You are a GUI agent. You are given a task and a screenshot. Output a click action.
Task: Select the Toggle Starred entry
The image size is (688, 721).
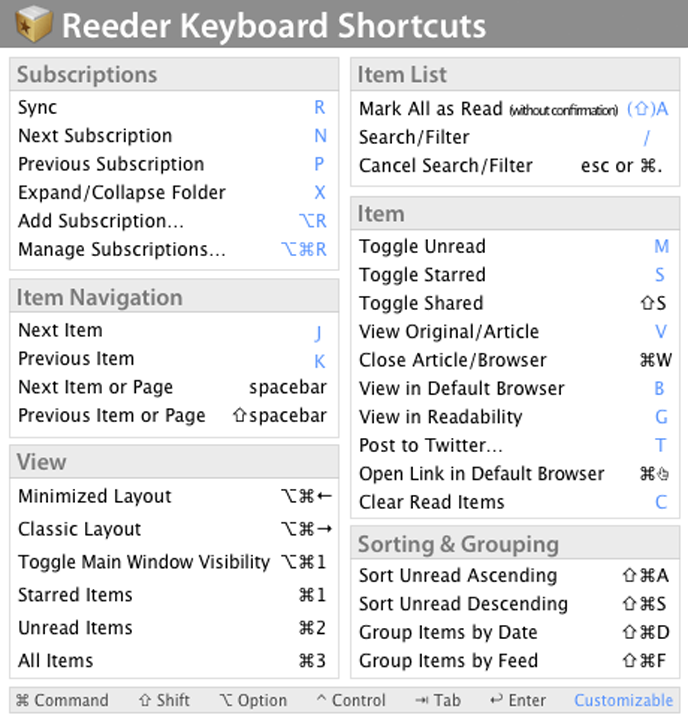(422, 275)
